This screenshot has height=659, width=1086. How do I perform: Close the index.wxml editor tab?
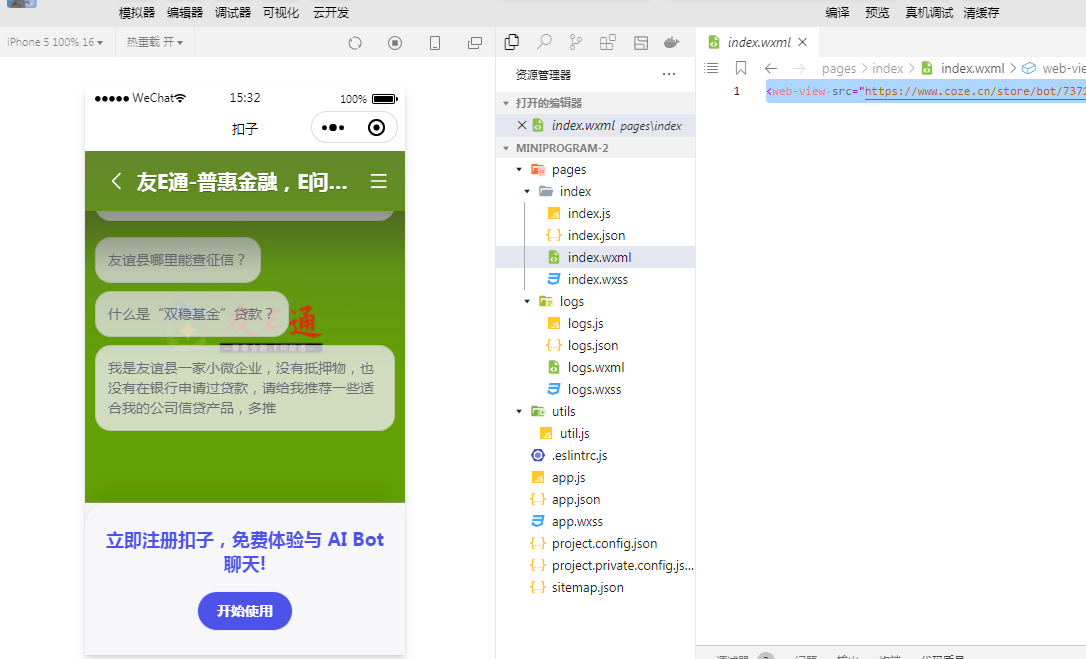point(803,42)
